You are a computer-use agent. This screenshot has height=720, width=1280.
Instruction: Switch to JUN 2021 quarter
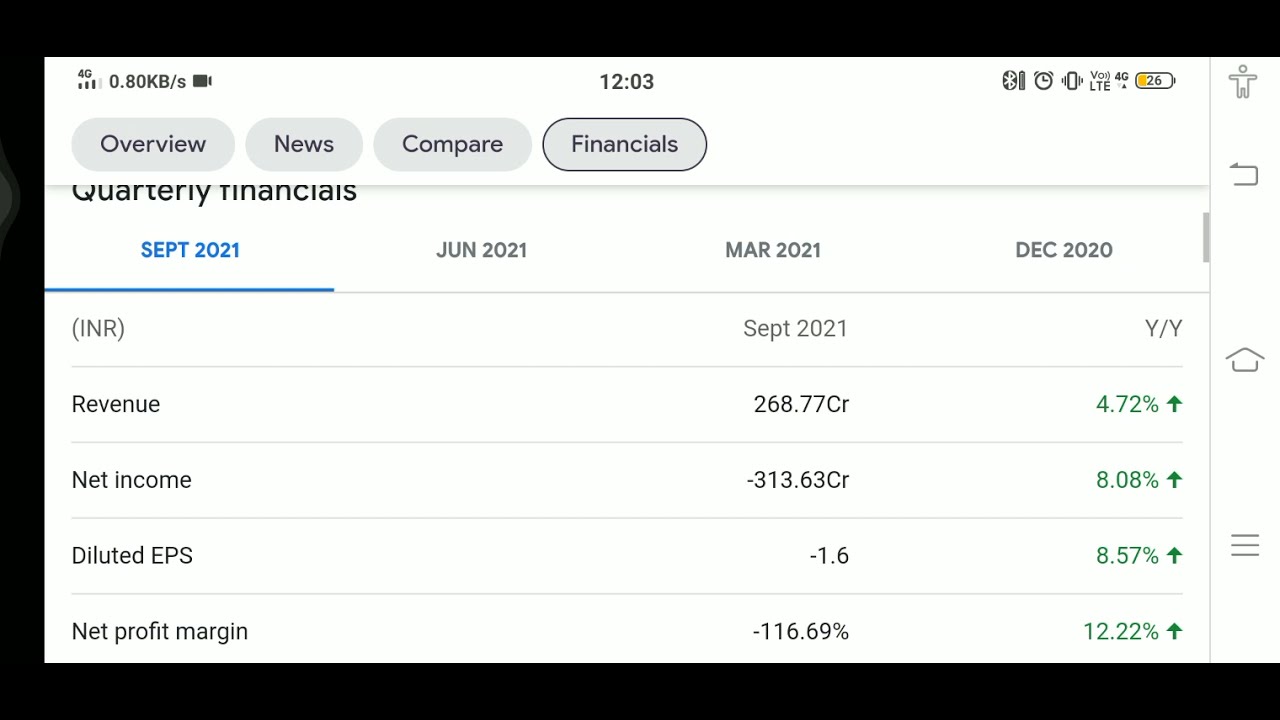click(481, 251)
